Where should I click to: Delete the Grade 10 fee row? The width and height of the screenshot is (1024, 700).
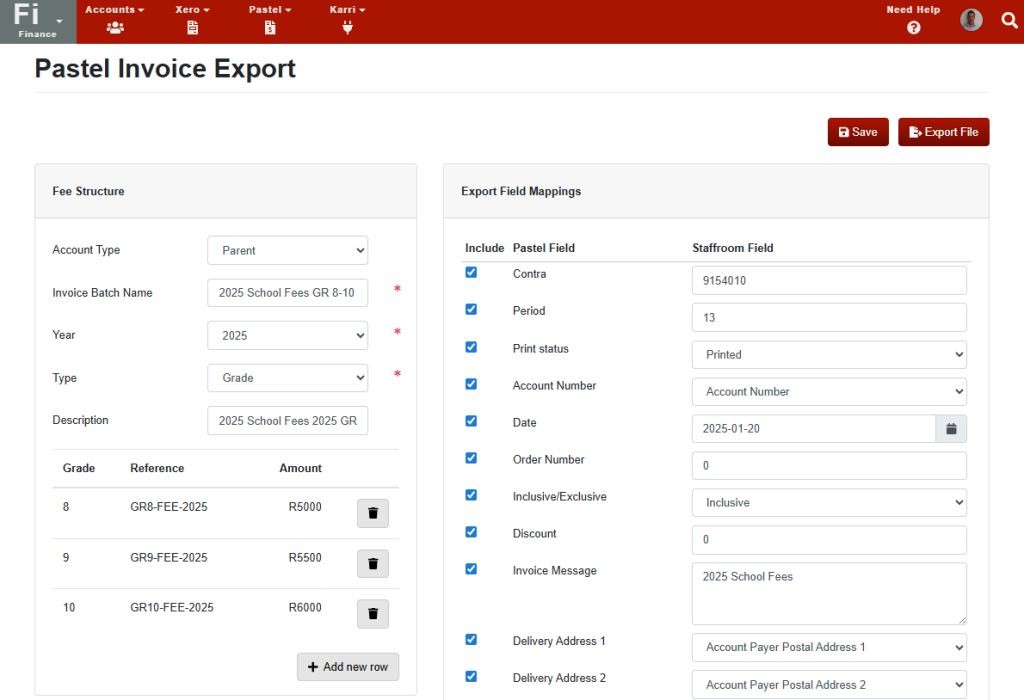pos(373,614)
